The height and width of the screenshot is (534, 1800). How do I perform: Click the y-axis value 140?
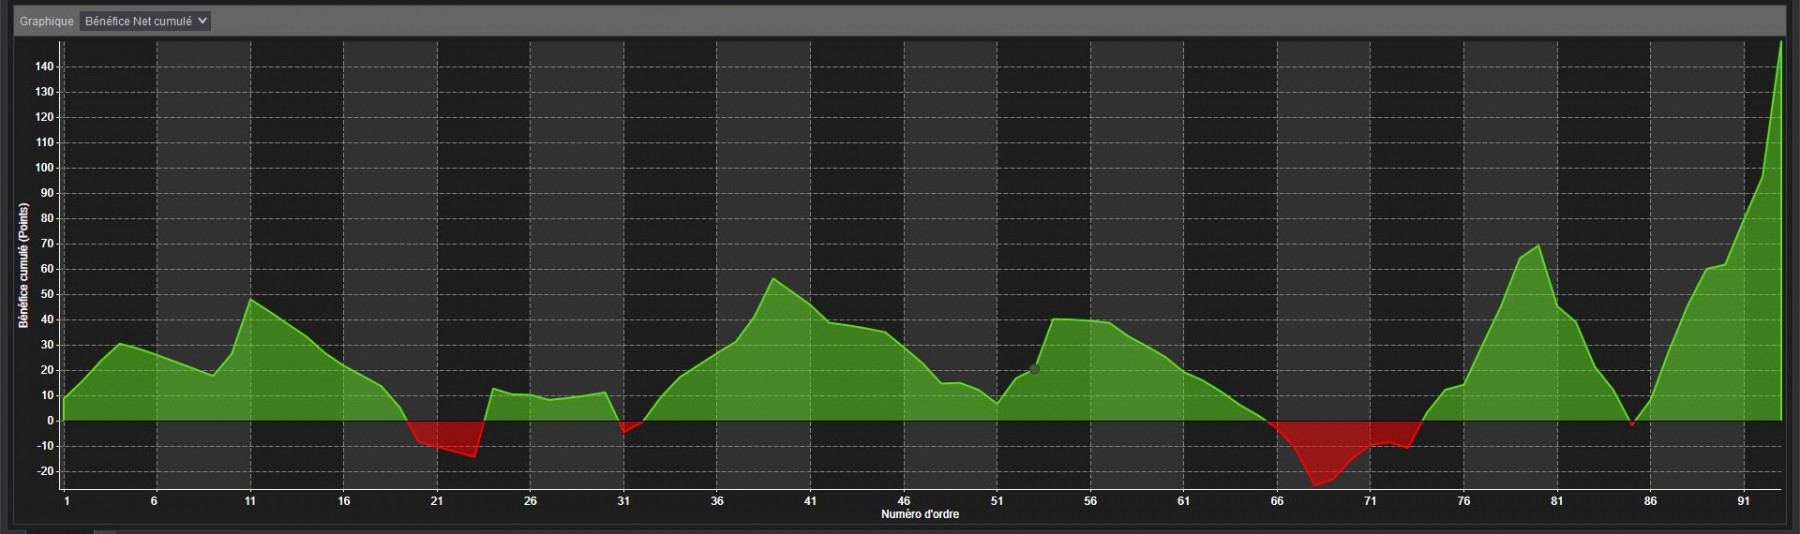point(44,66)
